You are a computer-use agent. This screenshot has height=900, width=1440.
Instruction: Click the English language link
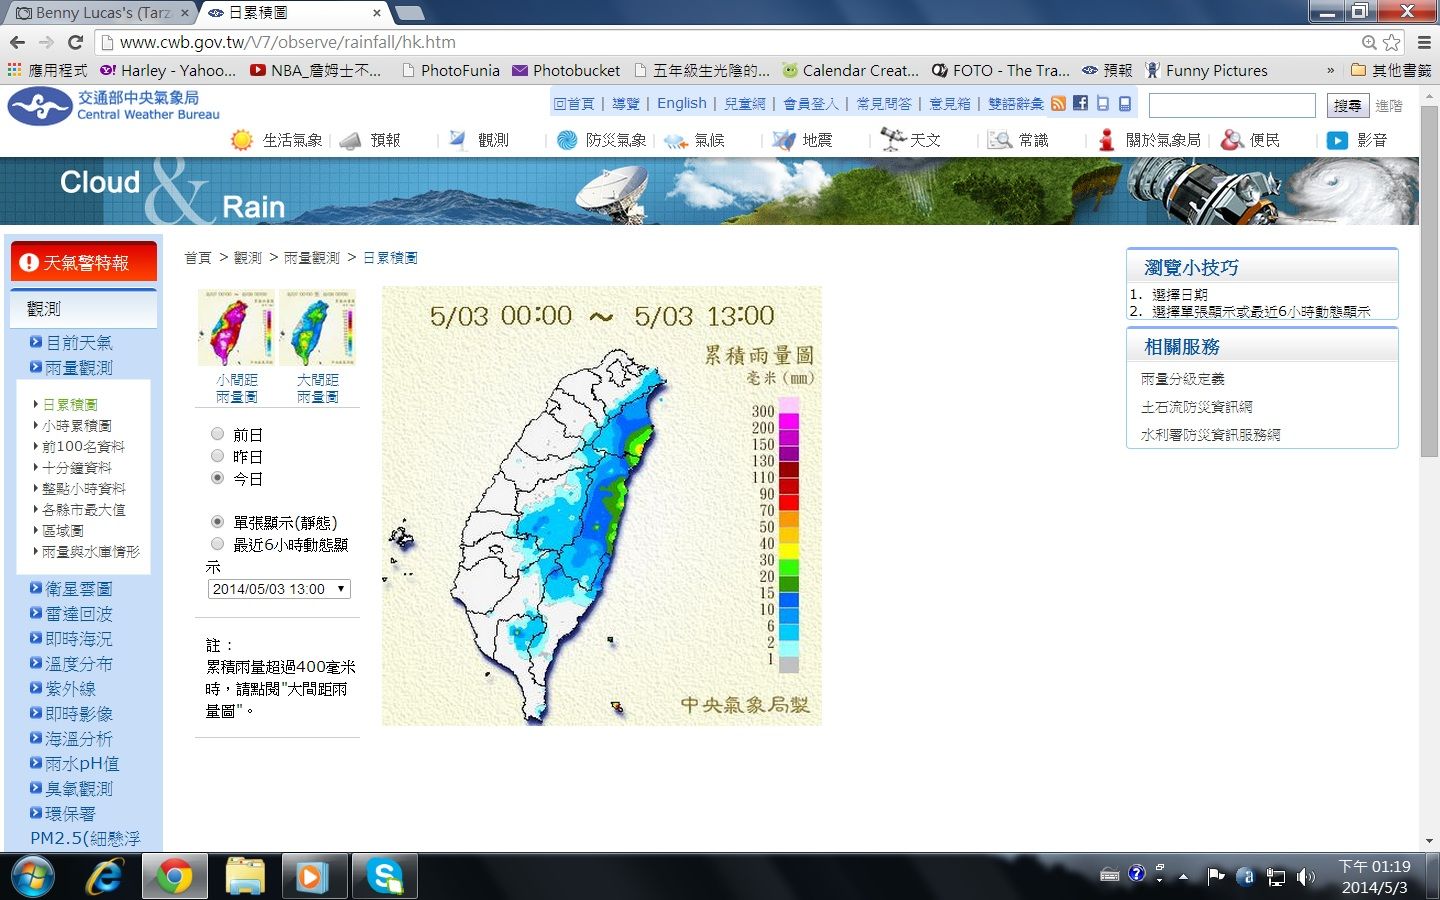point(681,103)
